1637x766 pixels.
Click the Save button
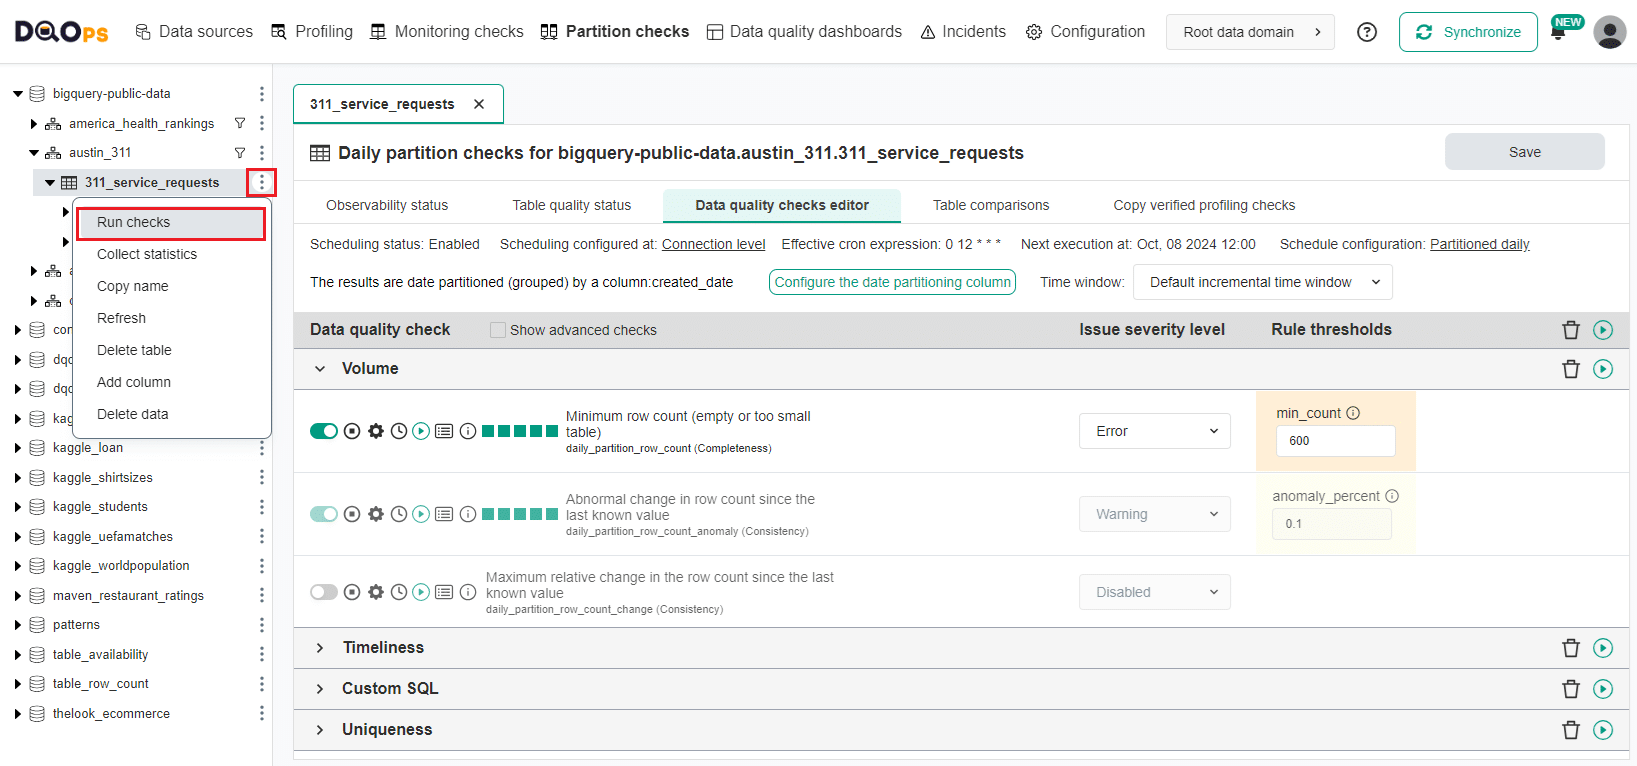(1525, 152)
